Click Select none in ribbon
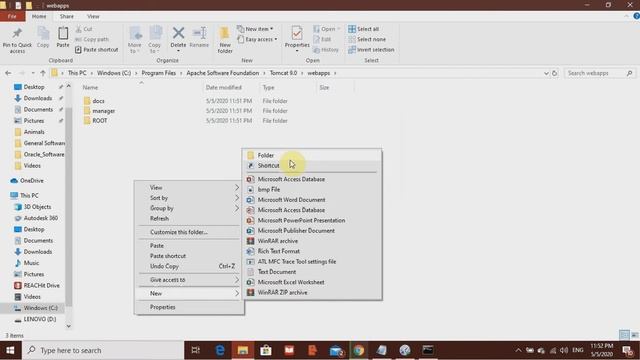Screen dimensions: 640x360 point(367,39)
